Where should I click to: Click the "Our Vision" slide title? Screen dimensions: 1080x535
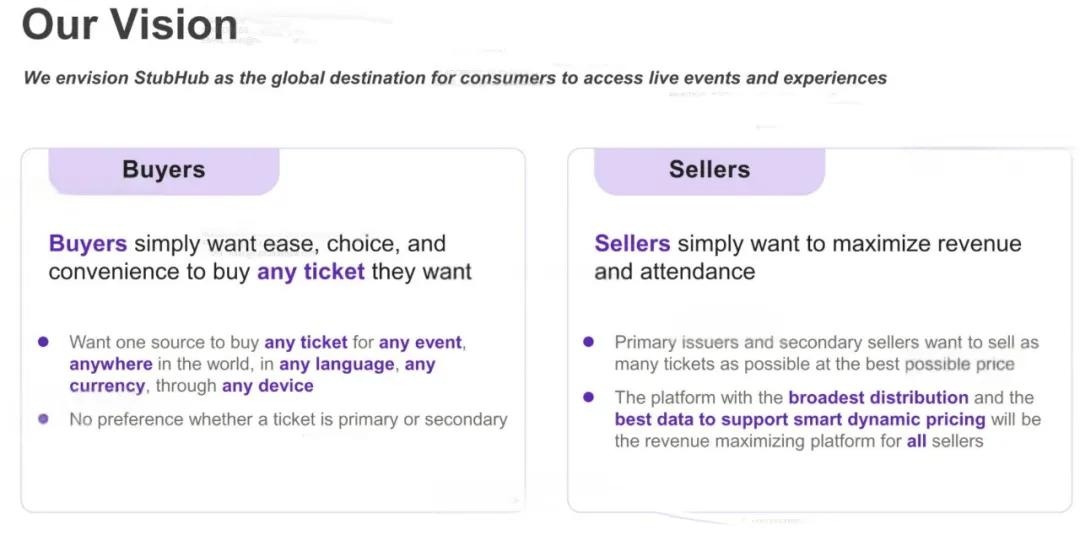tap(130, 26)
